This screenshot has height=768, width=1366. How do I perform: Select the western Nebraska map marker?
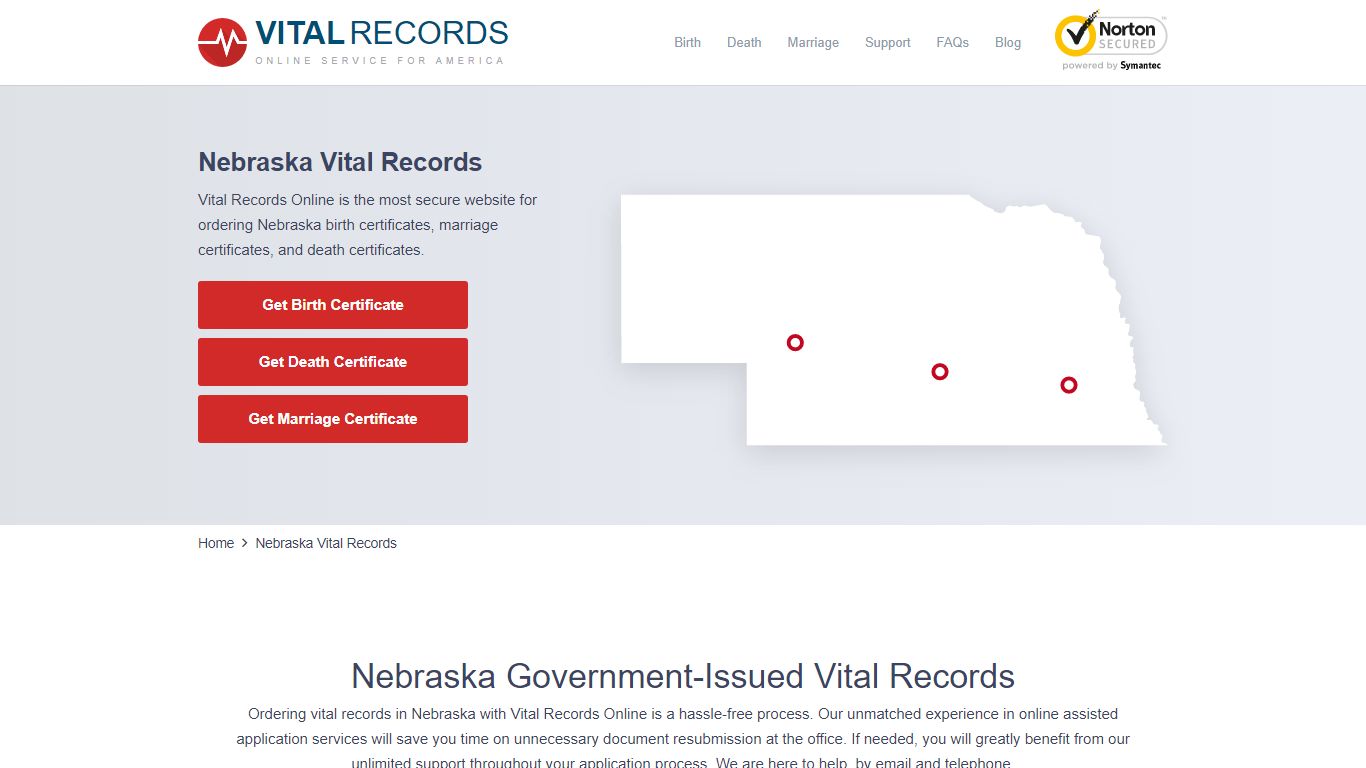pos(795,342)
